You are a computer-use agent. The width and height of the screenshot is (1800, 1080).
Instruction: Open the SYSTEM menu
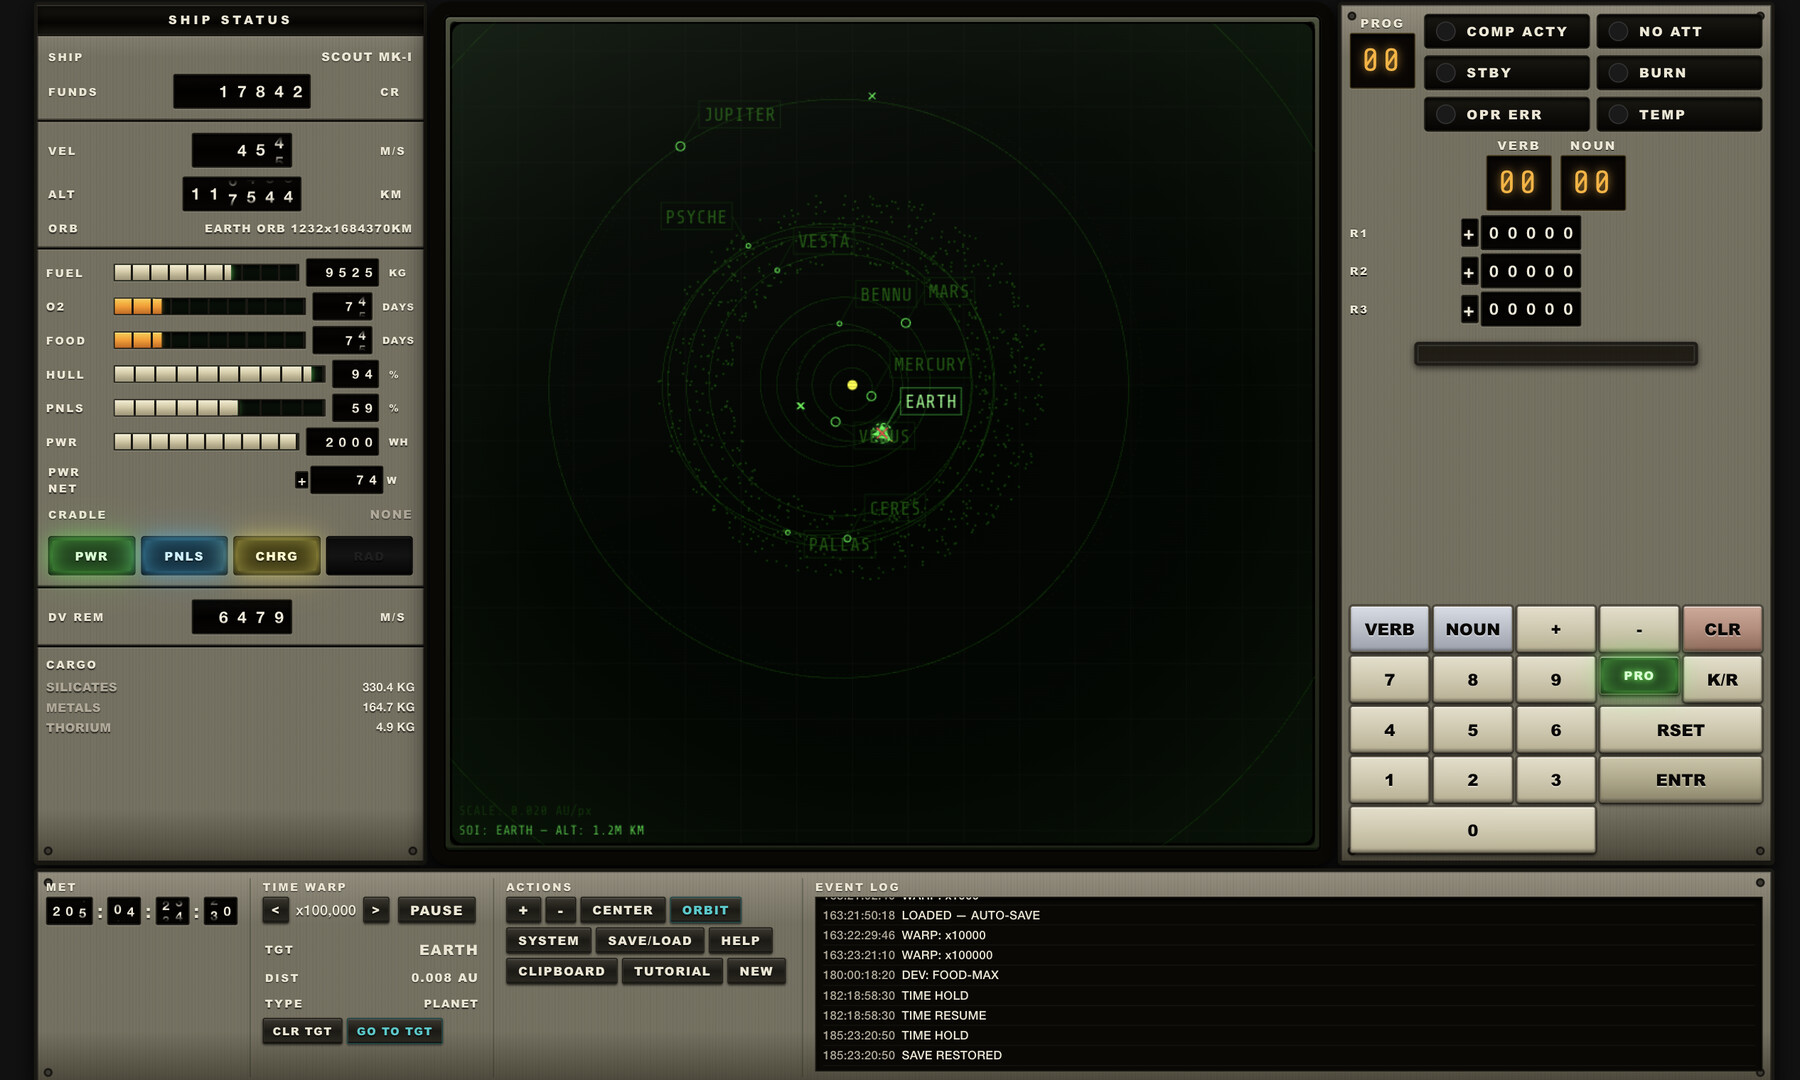click(548, 941)
